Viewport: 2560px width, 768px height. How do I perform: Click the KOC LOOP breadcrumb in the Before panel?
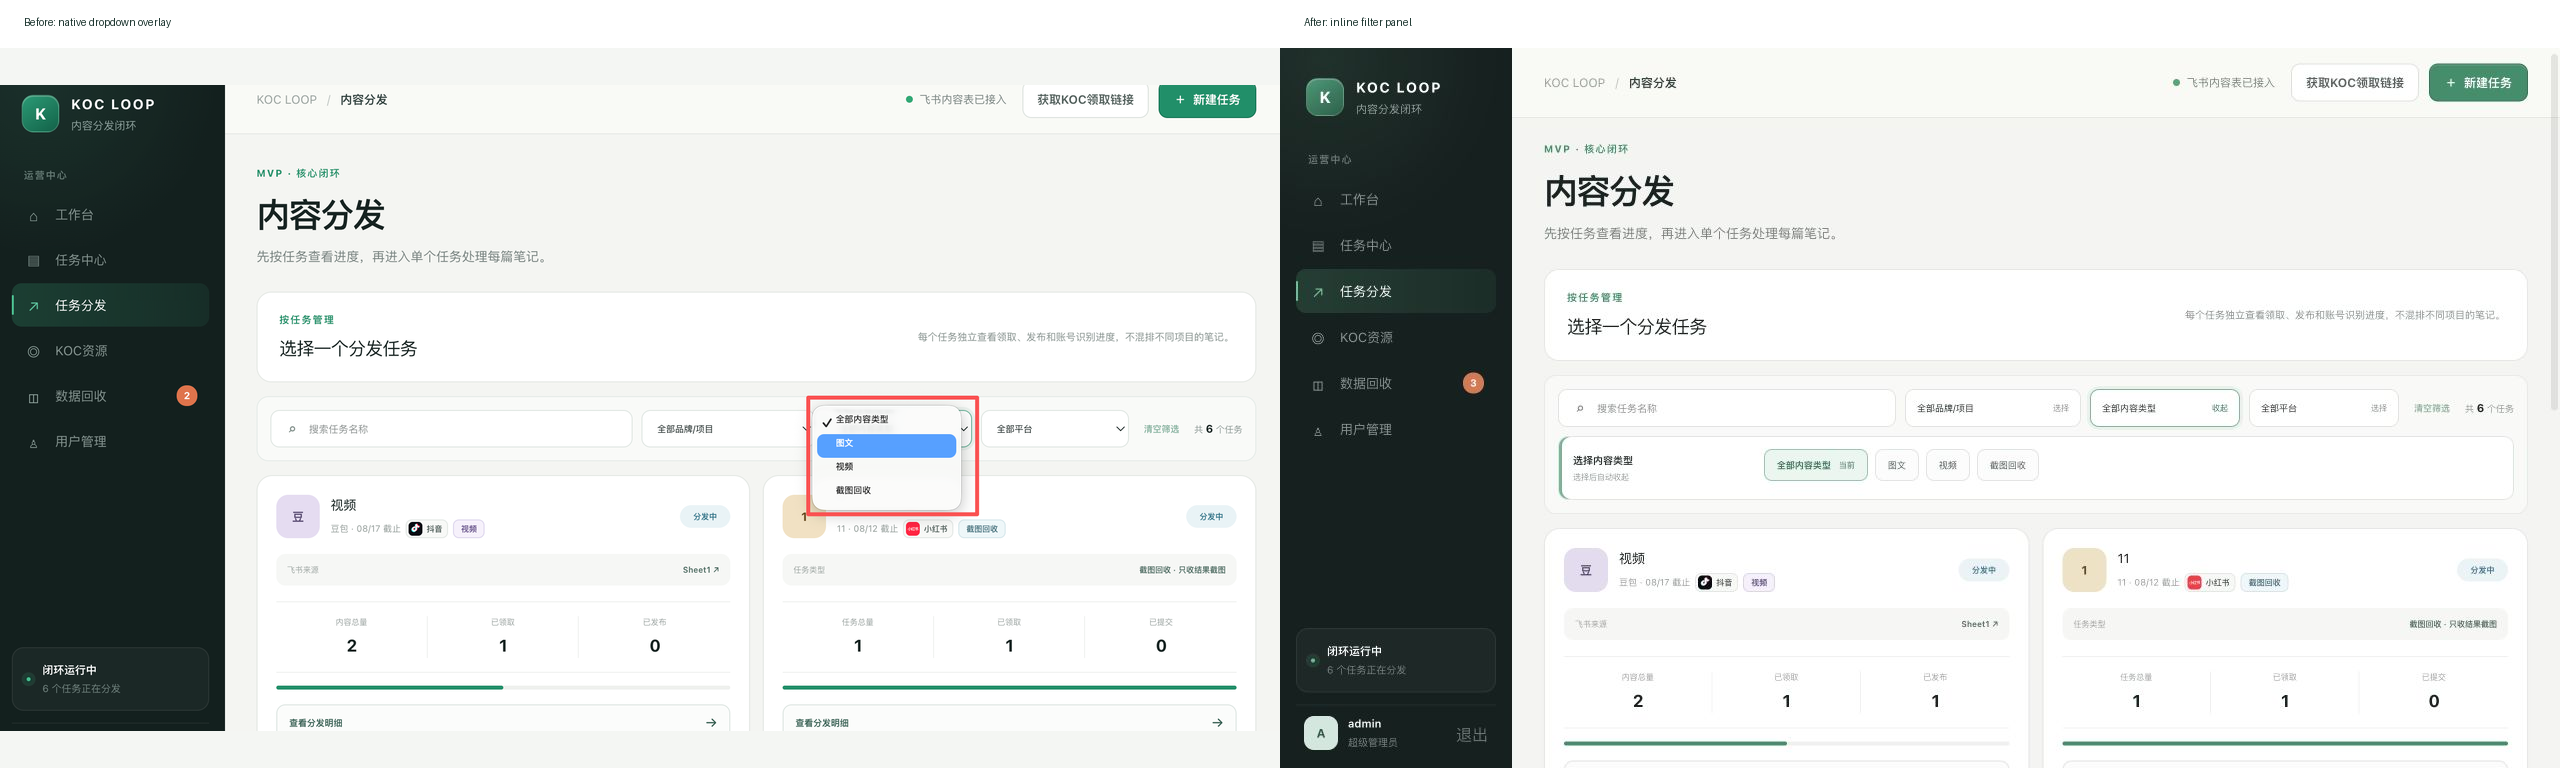[x=286, y=100]
